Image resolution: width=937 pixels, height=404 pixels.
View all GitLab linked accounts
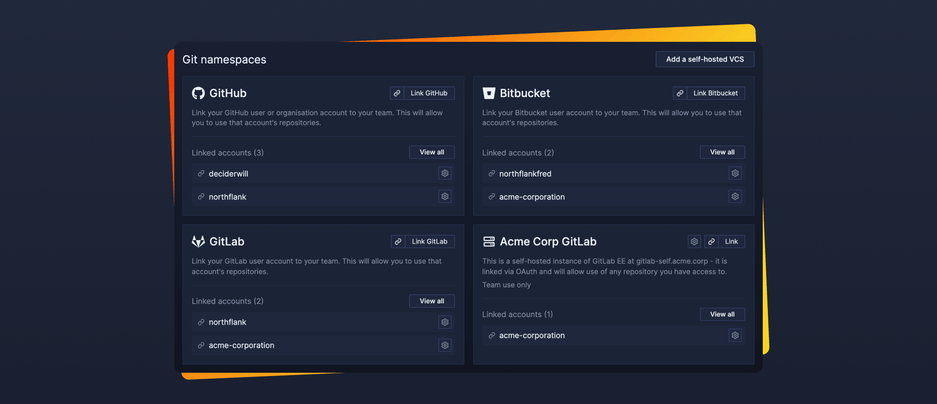[432, 301]
